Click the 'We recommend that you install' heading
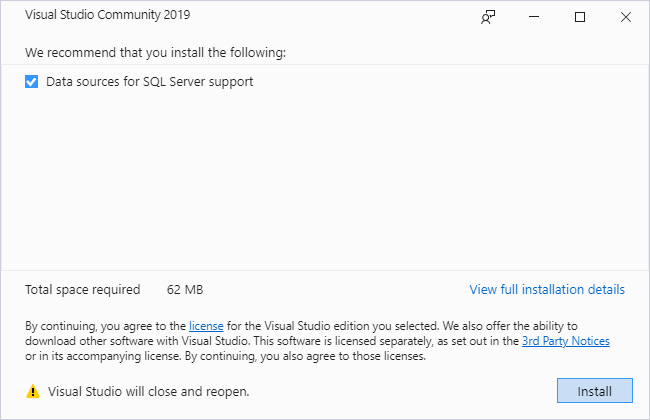 tap(161, 52)
